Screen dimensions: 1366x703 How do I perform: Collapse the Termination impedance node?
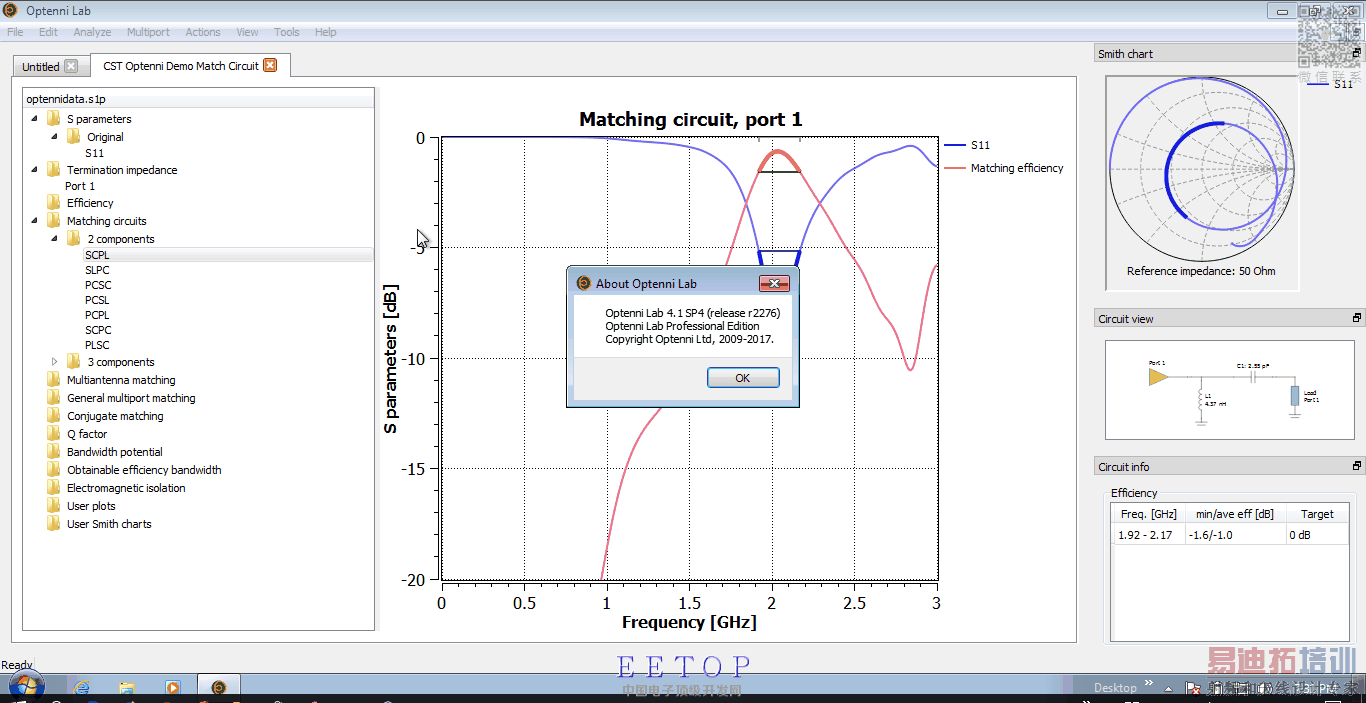pos(35,170)
